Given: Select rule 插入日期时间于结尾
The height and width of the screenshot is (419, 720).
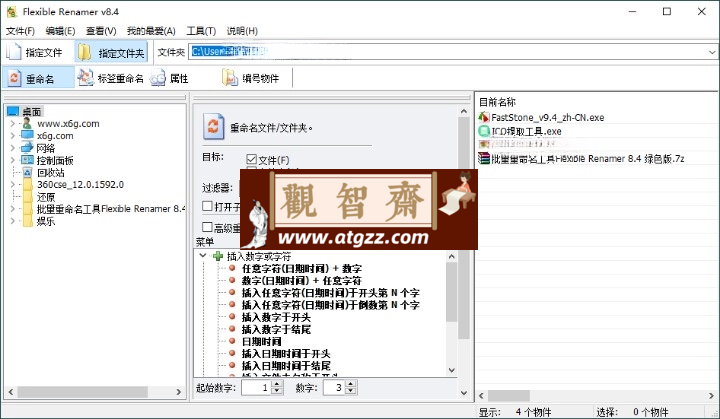Looking at the screenshot, I should point(286,366).
